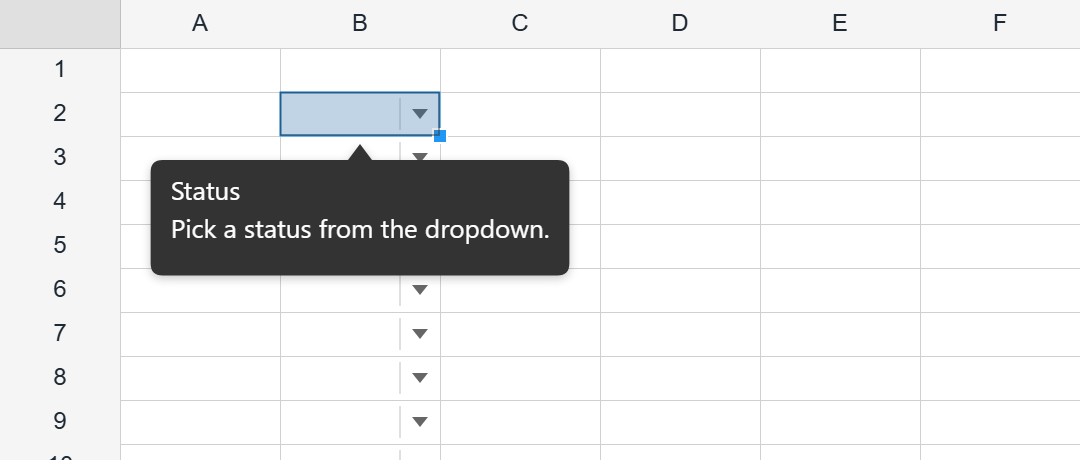
Task: Select column C header
Action: point(520,24)
